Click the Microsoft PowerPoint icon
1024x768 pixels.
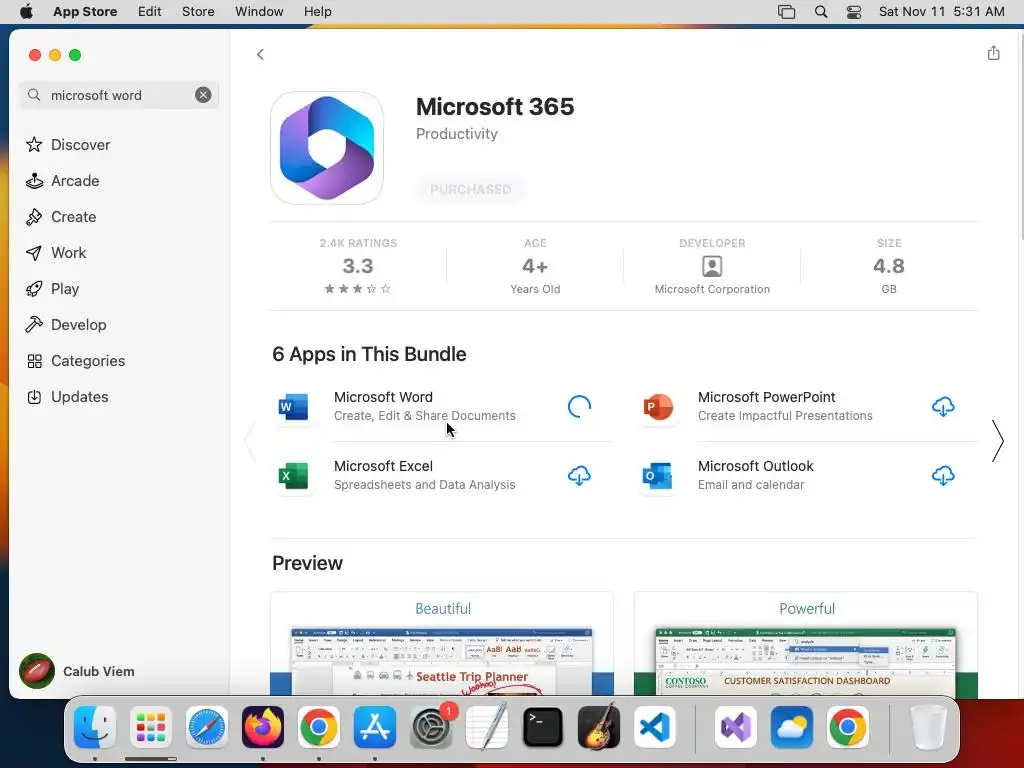pyautogui.click(x=657, y=406)
